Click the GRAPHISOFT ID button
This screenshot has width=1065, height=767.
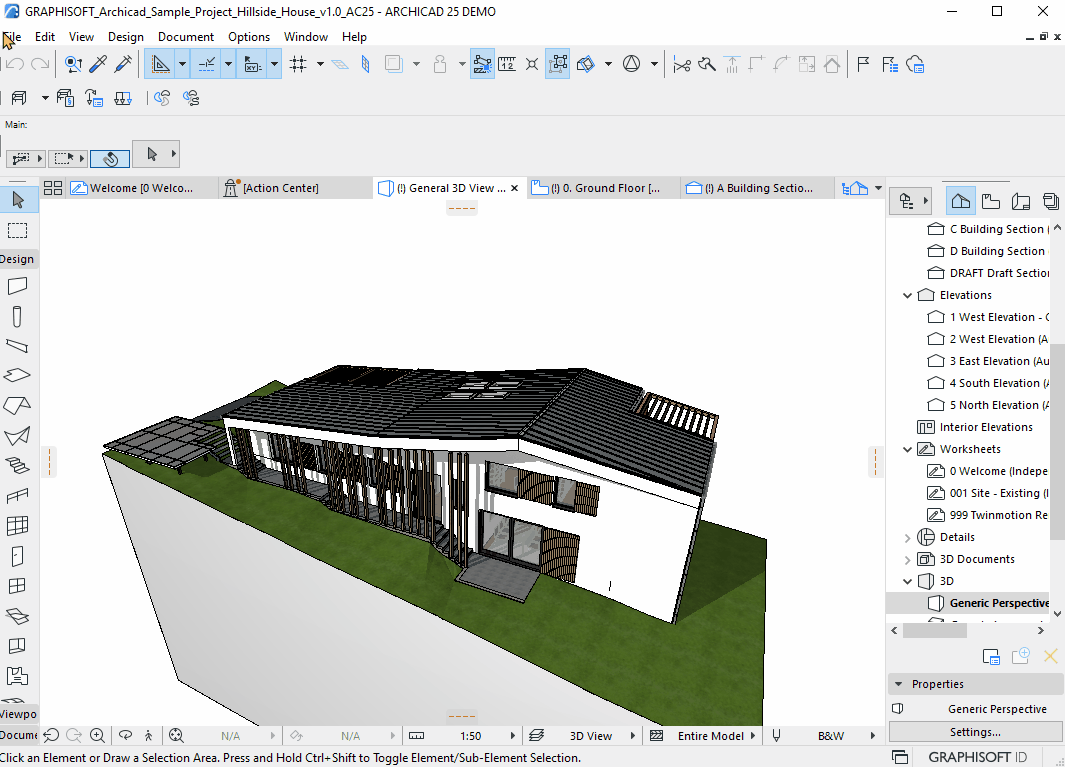click(x=976, y=756)
